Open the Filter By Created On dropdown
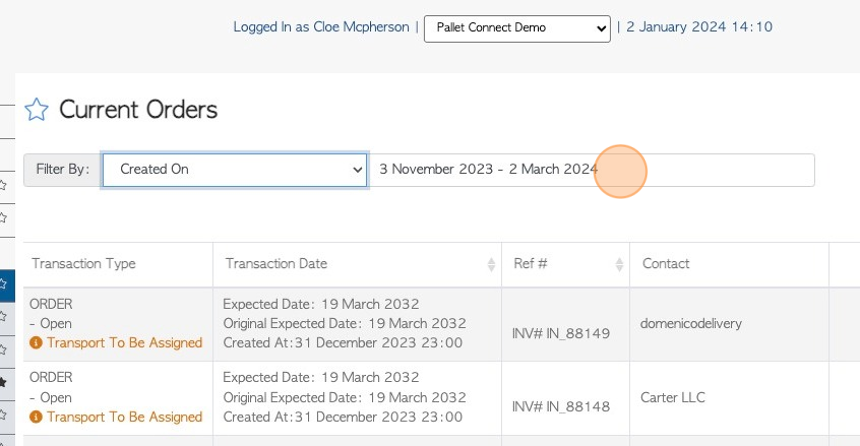 [x=235, y=170]
